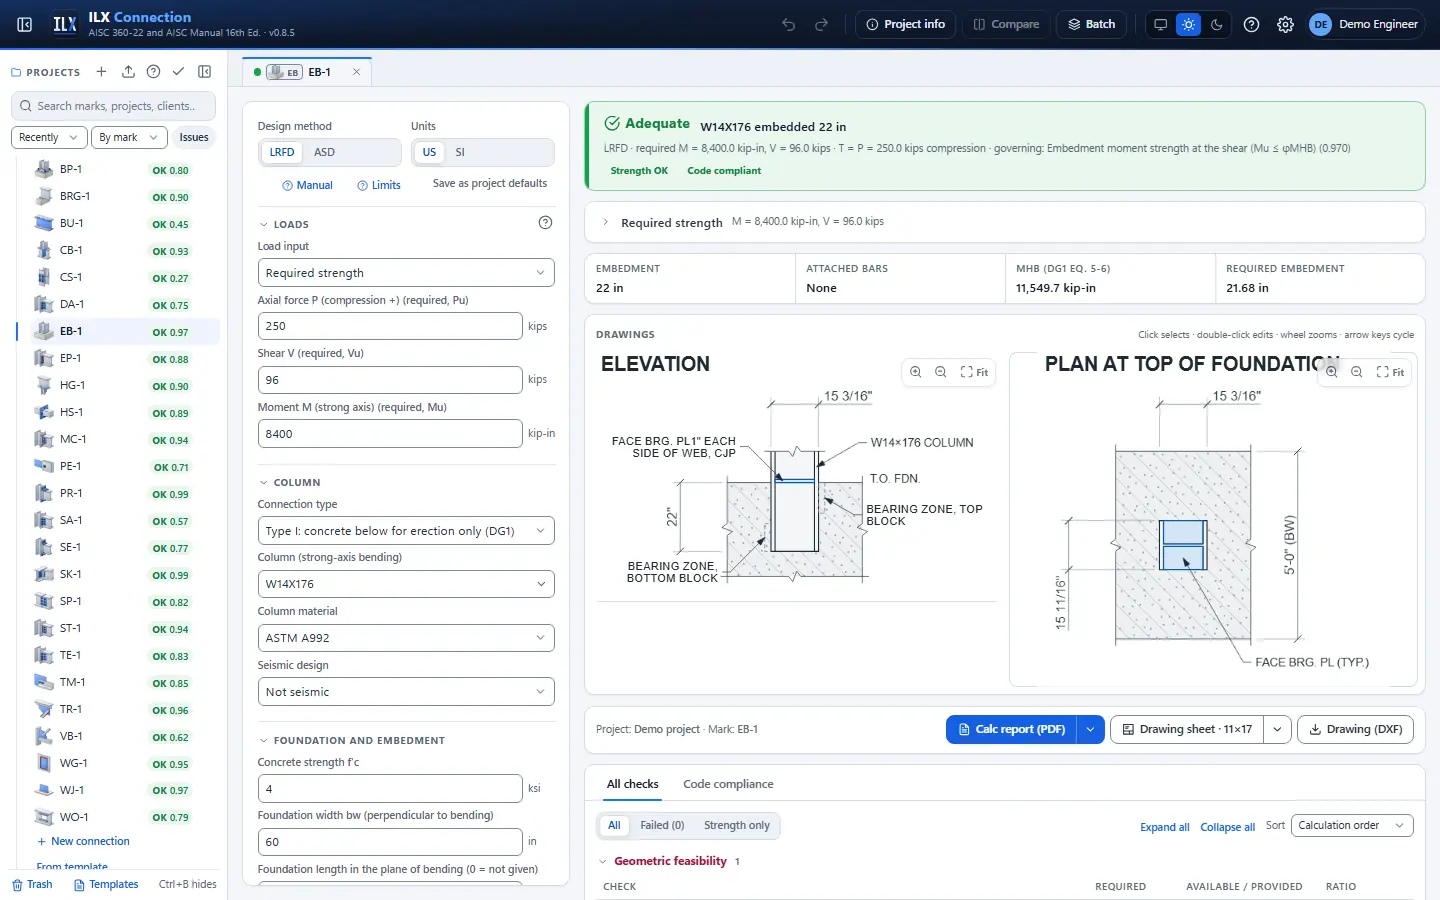
Task: Open the Seismic design dropdown
Action: [406, 692]
